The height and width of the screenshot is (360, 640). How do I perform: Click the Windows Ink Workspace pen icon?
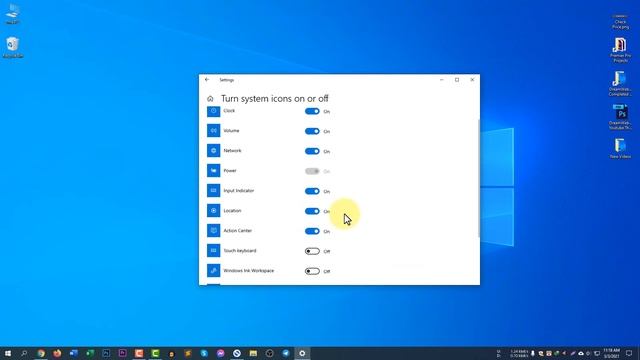[x=213, y=271]
